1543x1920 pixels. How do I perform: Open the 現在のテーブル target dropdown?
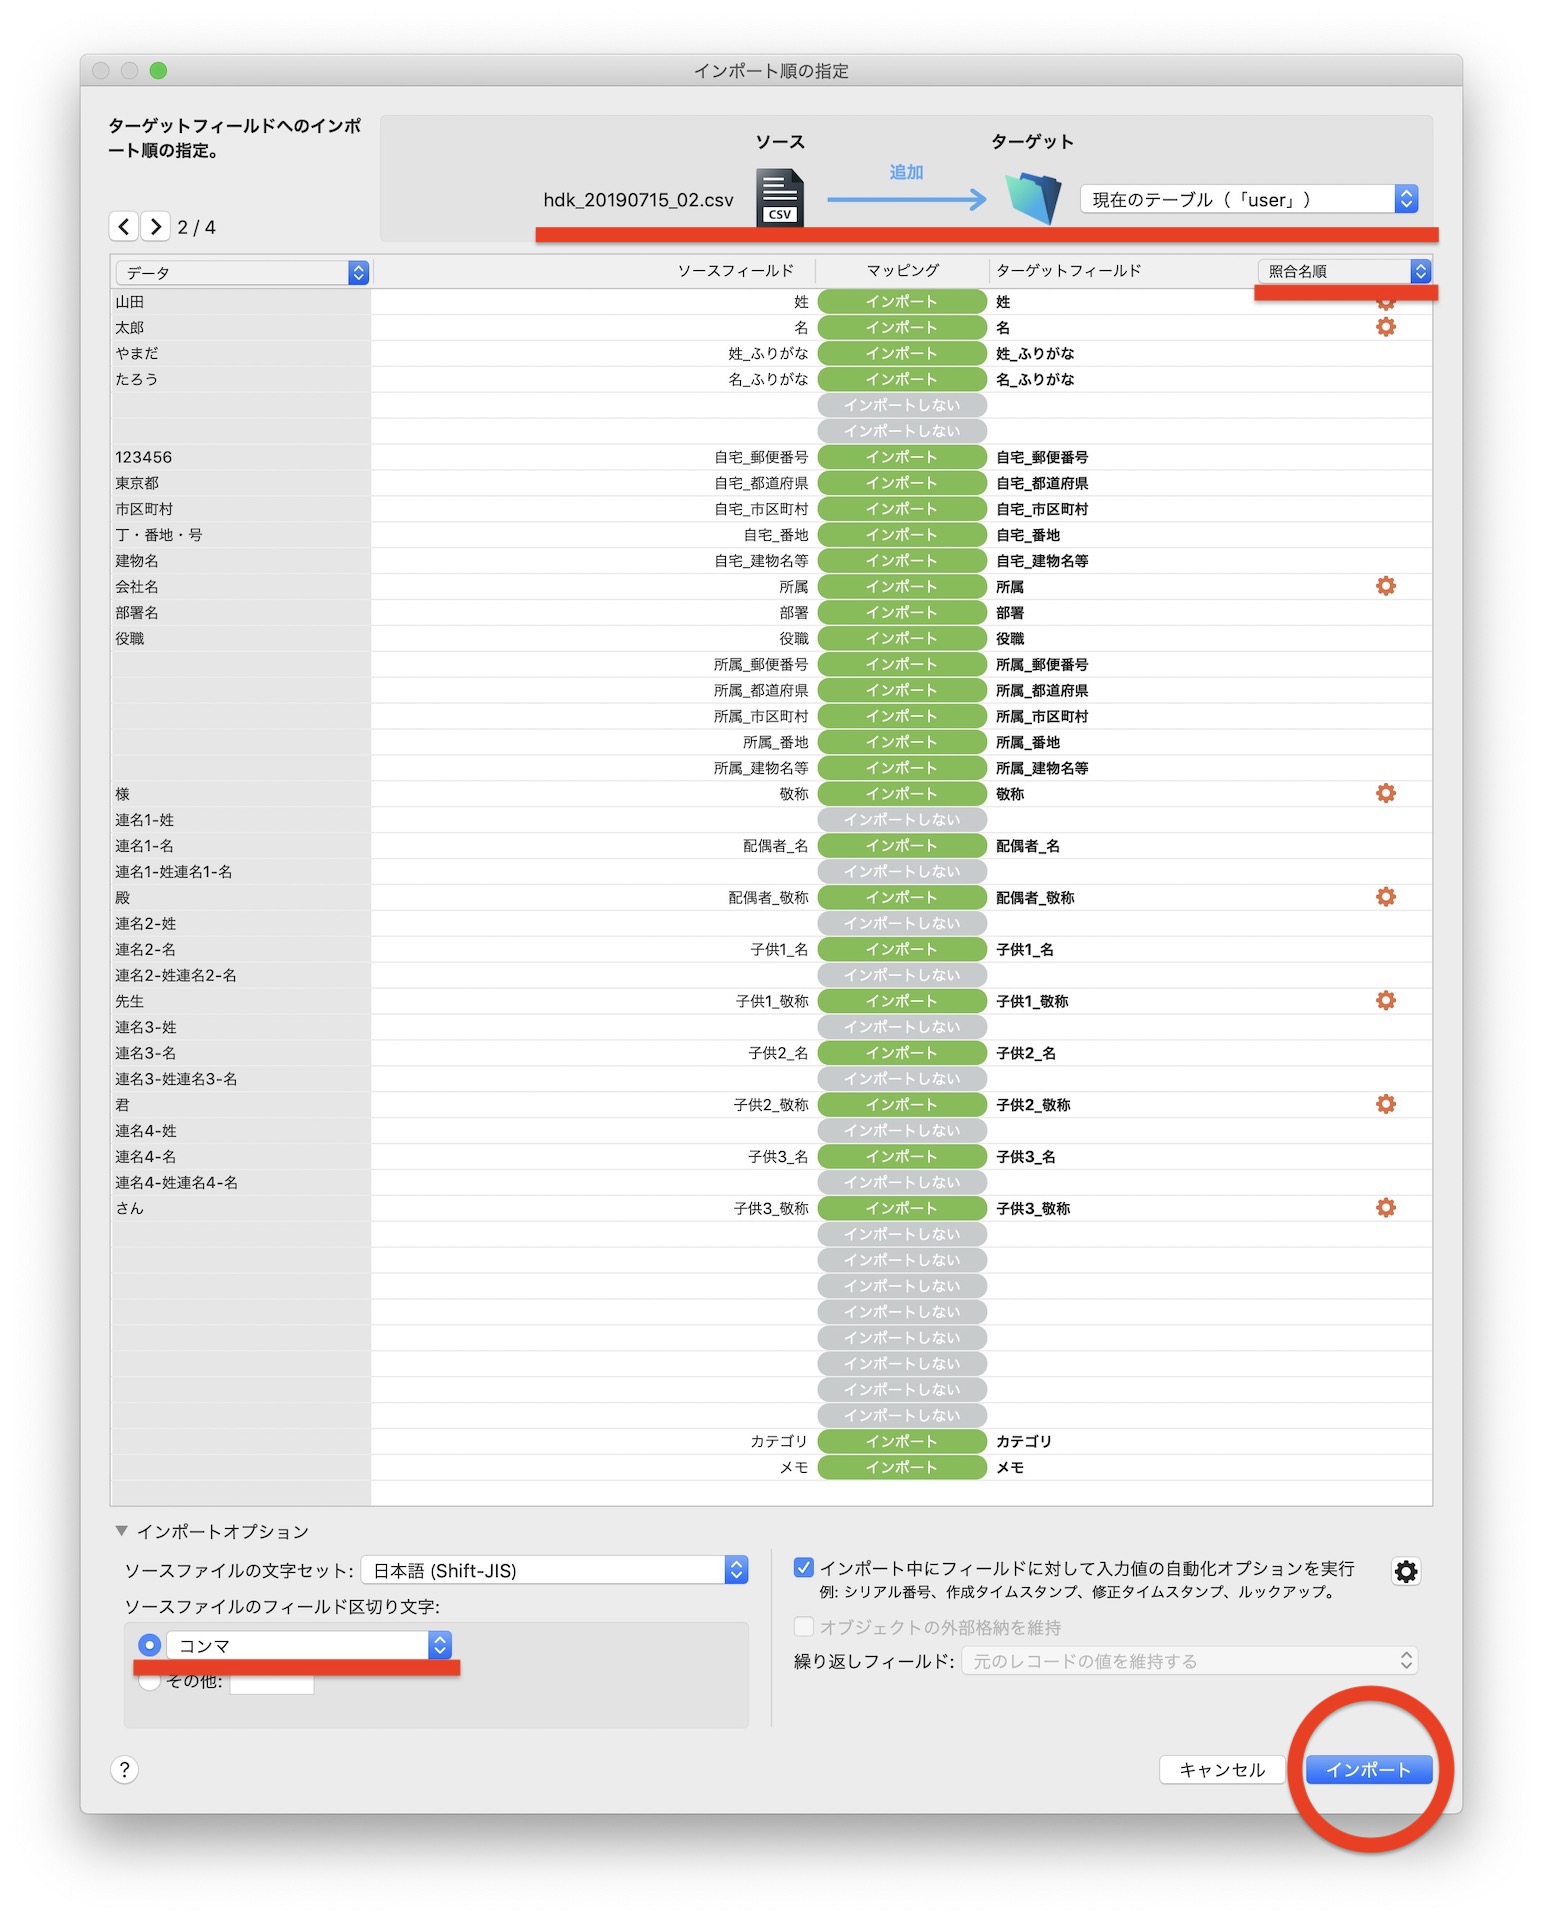click(x=1248, y=199)
